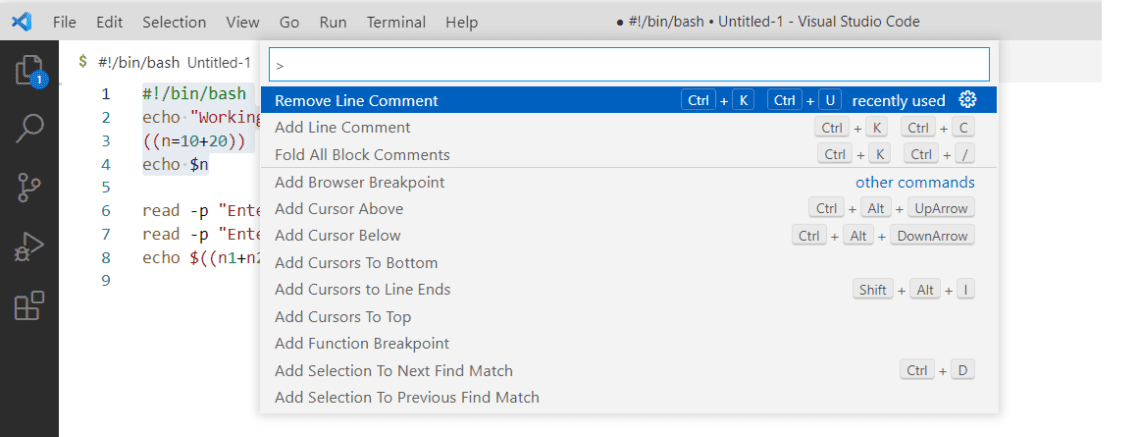The image size is (1140, 437).
Task: Open the Source Control icon
Action: pyautogui.click(x=29, y=188)
